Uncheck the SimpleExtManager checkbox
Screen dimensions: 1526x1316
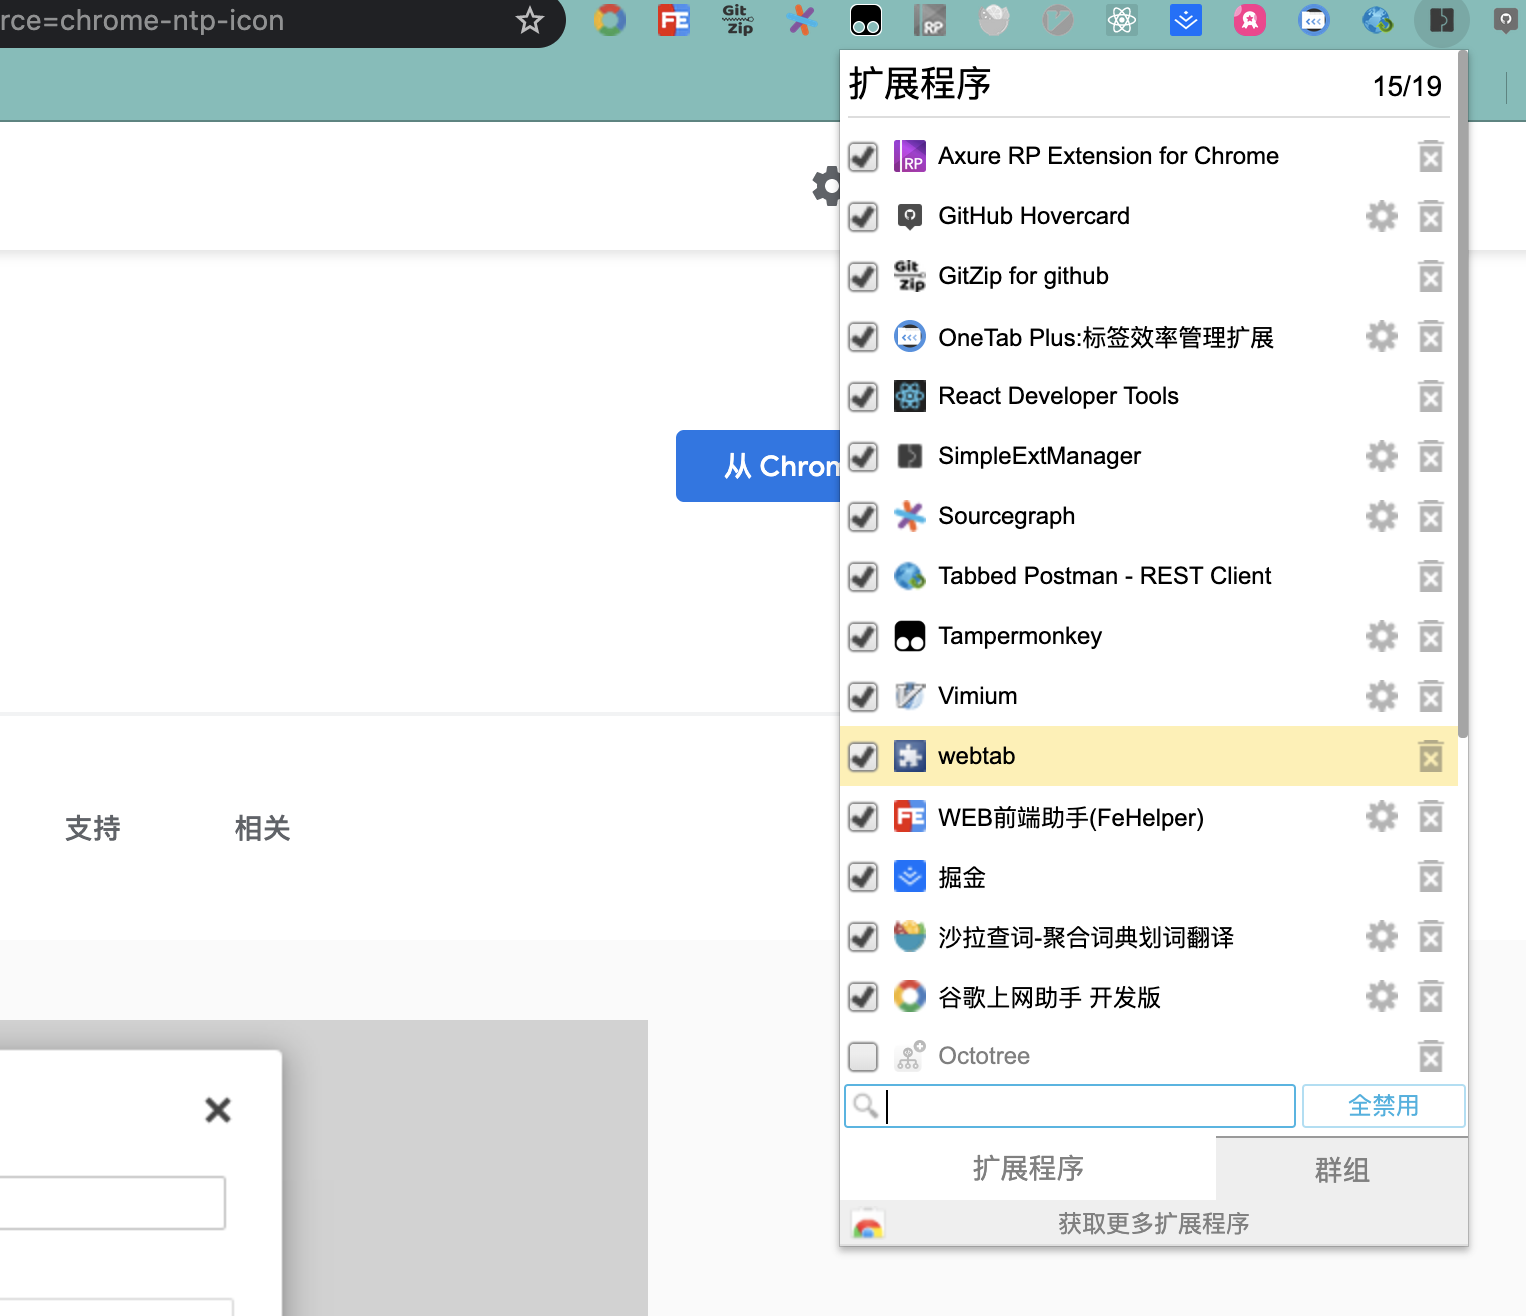[863, 456]
